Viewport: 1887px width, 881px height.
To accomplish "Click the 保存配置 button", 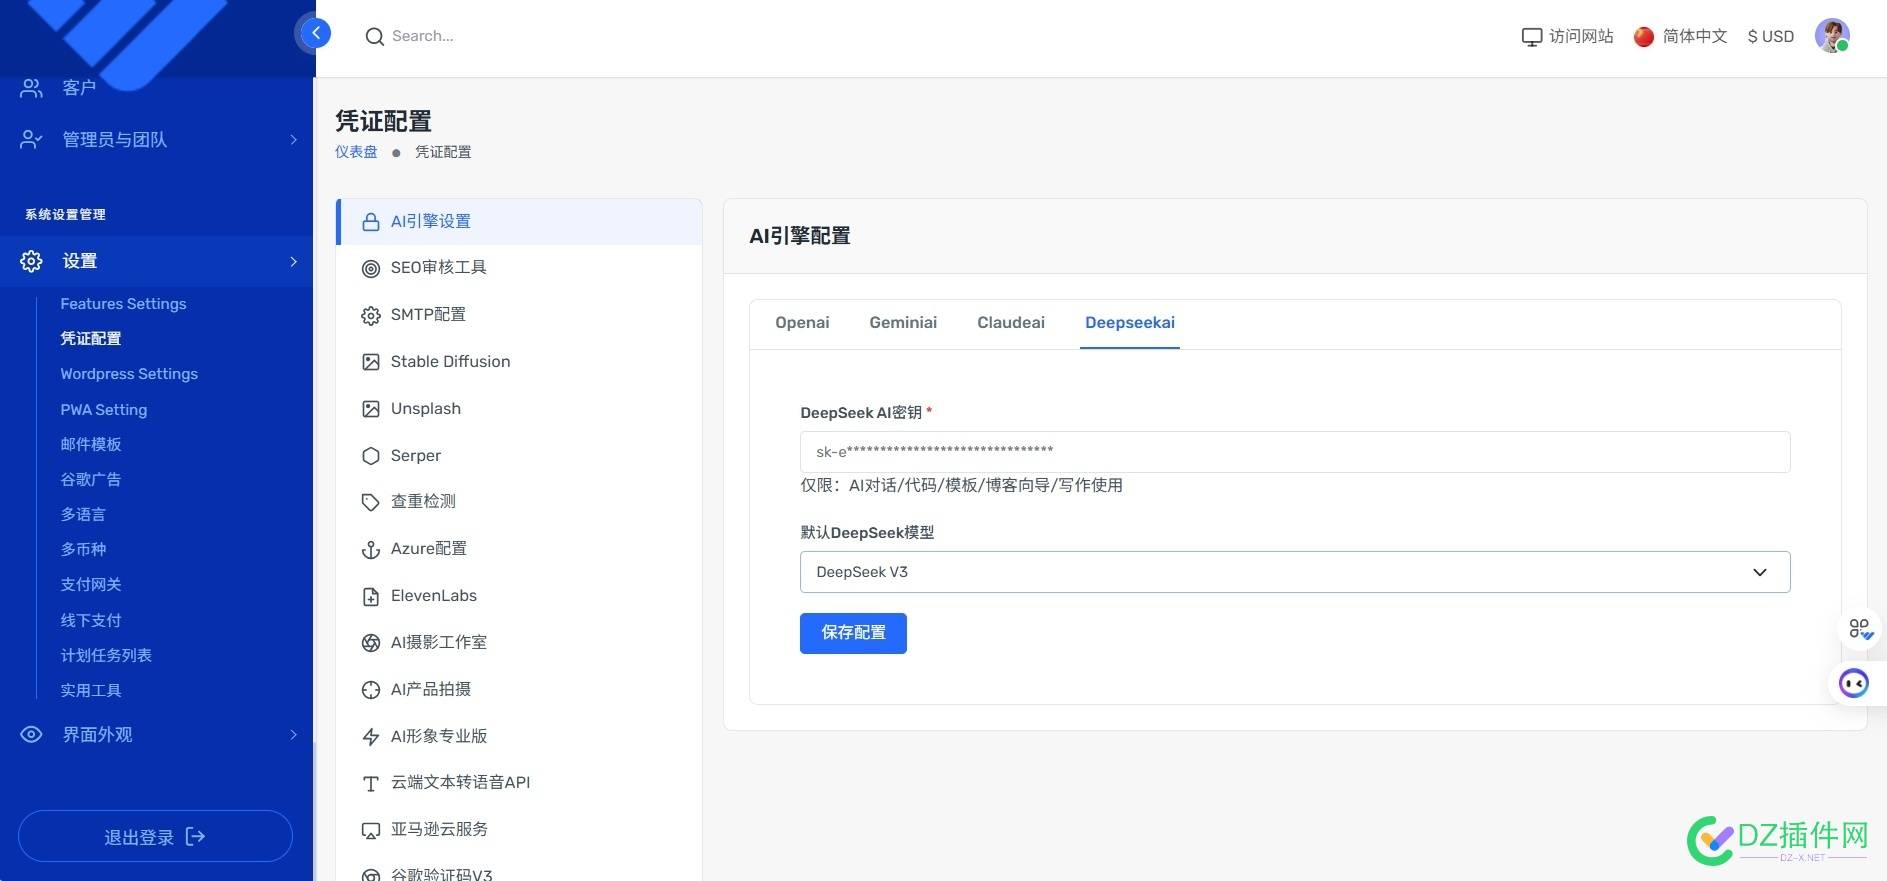I will tap(853, 633).
